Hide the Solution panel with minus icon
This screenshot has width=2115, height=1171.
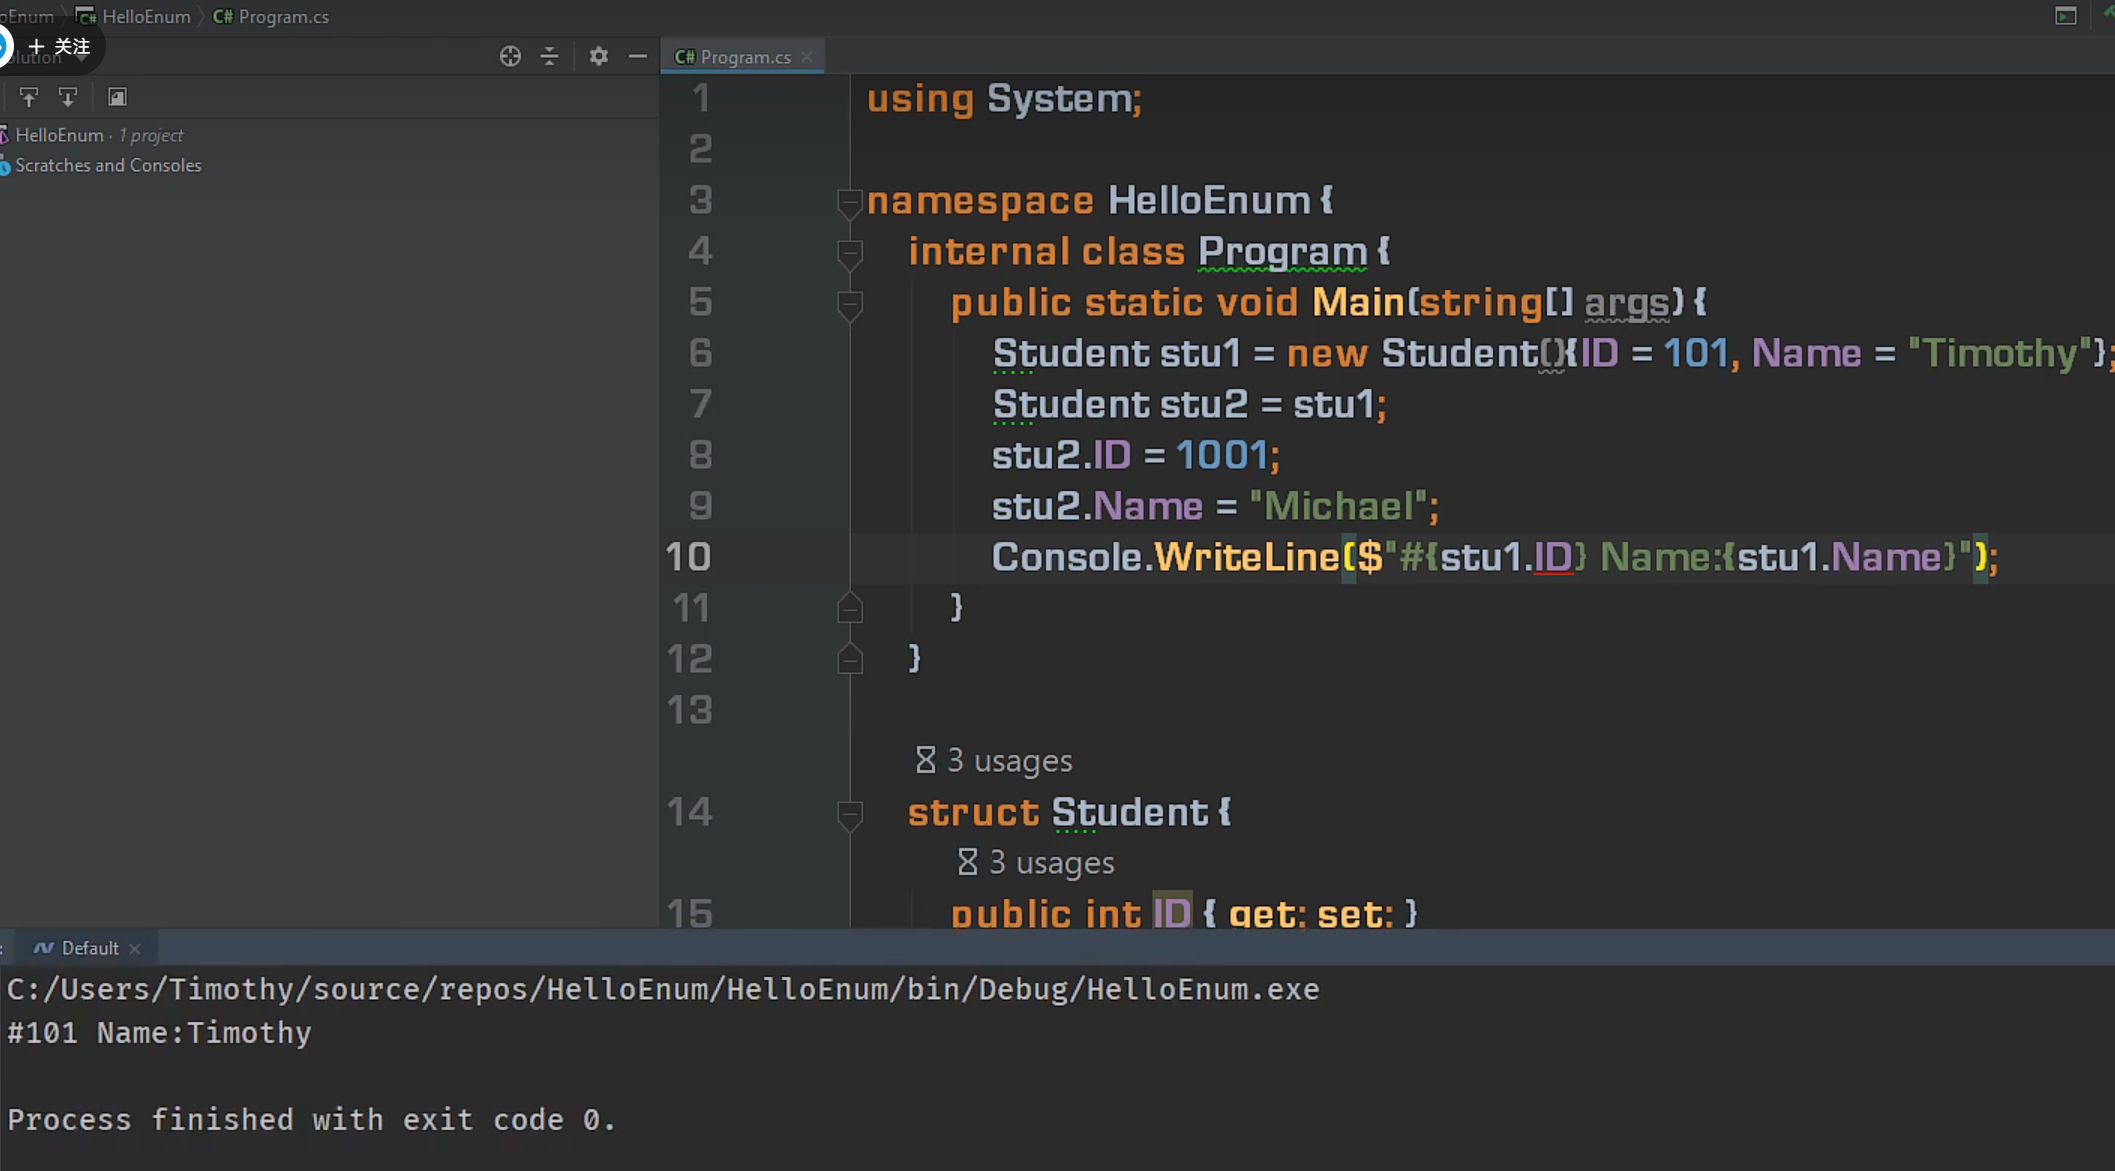[637, 56]
